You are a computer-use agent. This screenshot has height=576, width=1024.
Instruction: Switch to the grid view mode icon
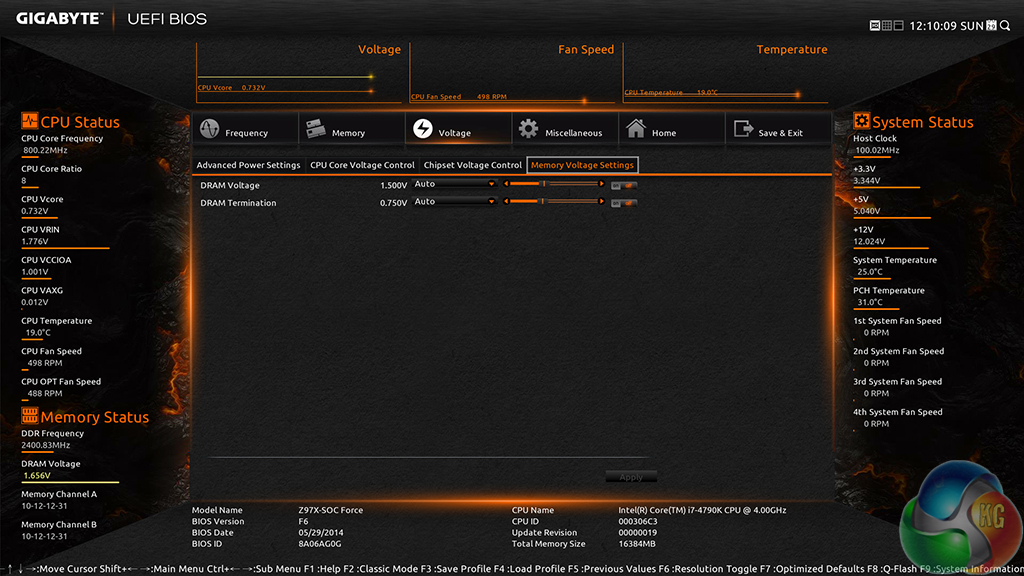(887, 25)
